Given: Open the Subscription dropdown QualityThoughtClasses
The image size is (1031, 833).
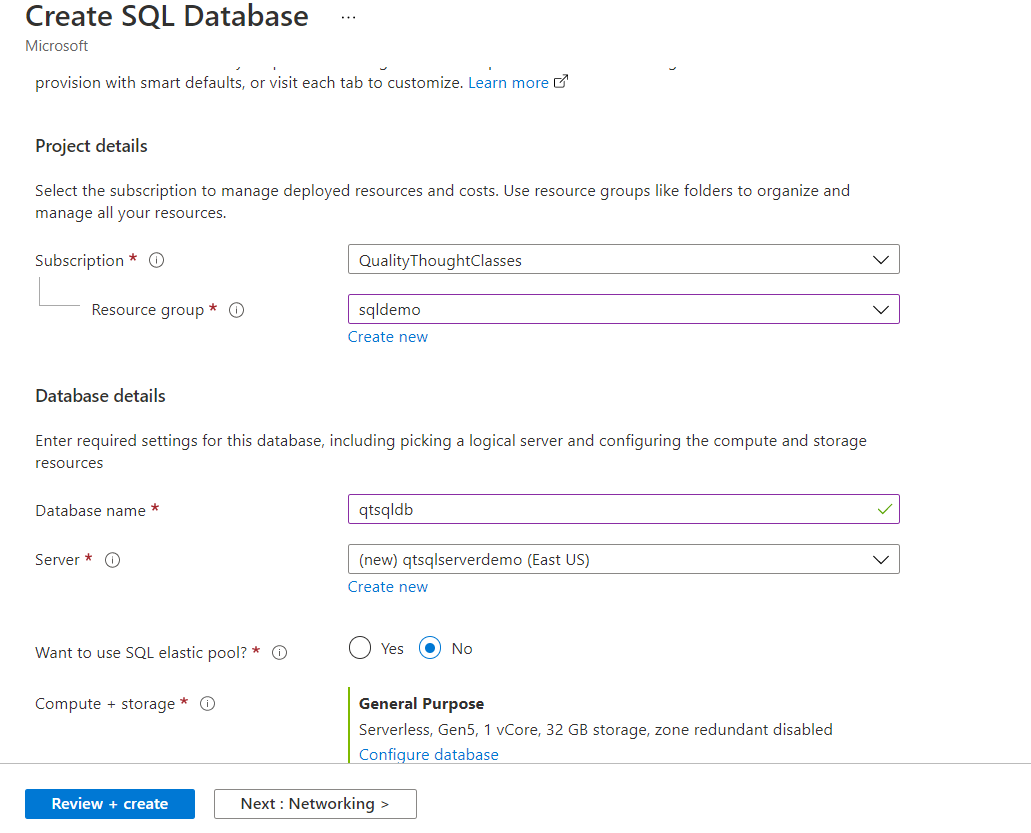Looking at the screenshot, I should pyautogui.click(x=623, y=260).
